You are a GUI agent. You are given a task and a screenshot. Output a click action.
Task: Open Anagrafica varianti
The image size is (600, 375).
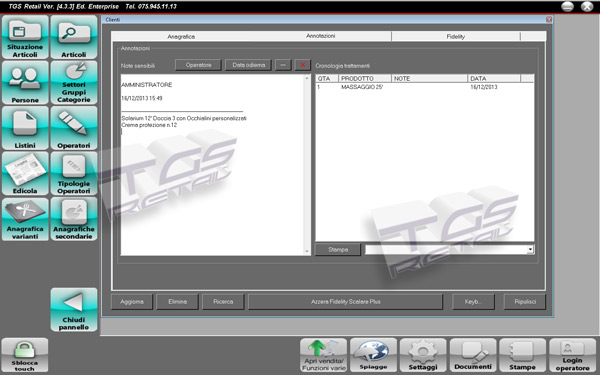click(25, 219)
